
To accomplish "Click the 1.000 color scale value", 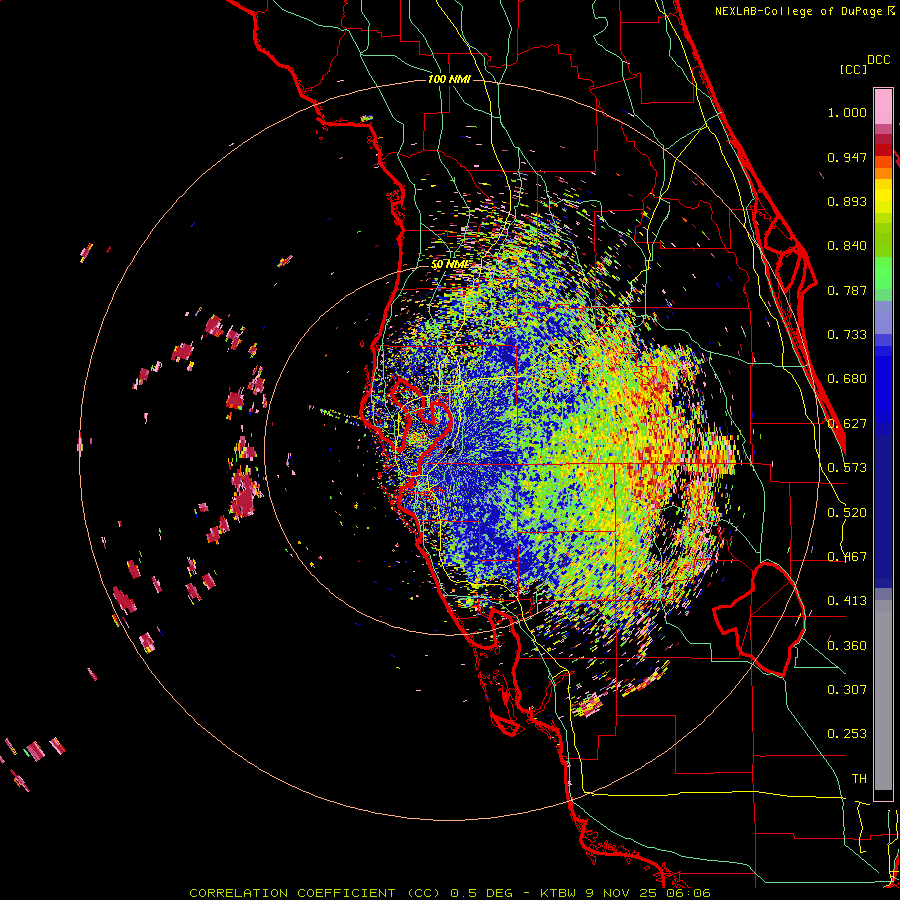I will [847, 112].
